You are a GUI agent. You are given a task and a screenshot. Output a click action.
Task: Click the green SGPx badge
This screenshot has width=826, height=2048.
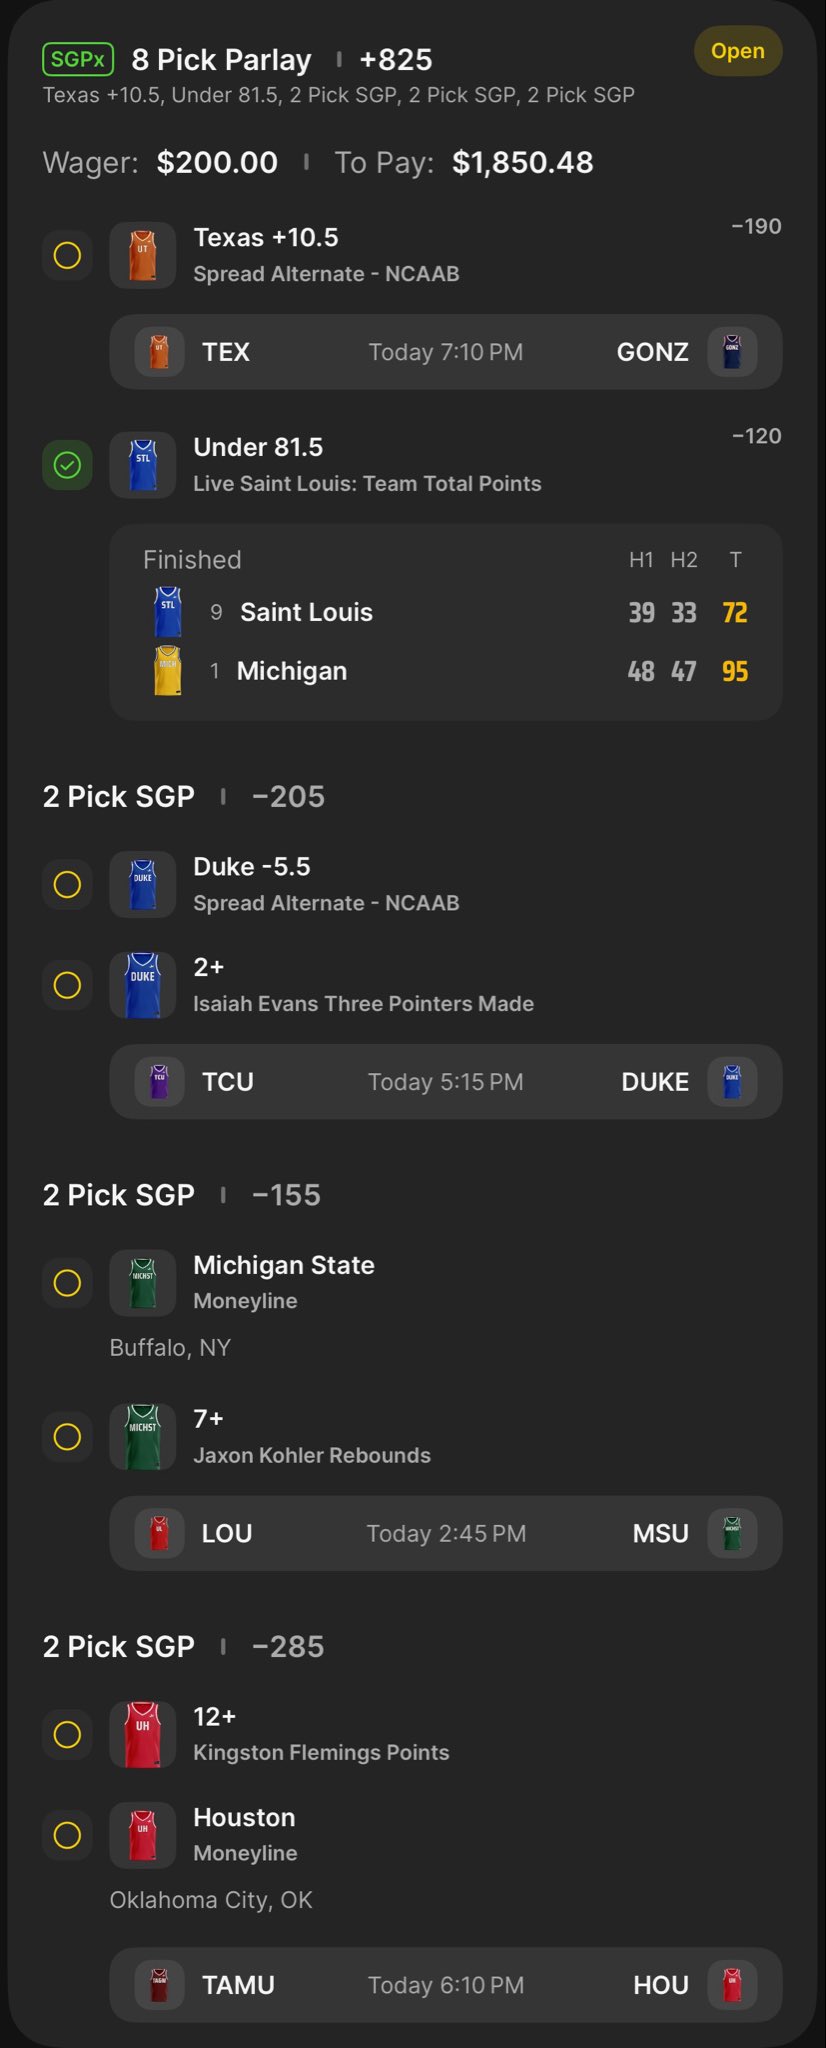[x=78, y=60]
